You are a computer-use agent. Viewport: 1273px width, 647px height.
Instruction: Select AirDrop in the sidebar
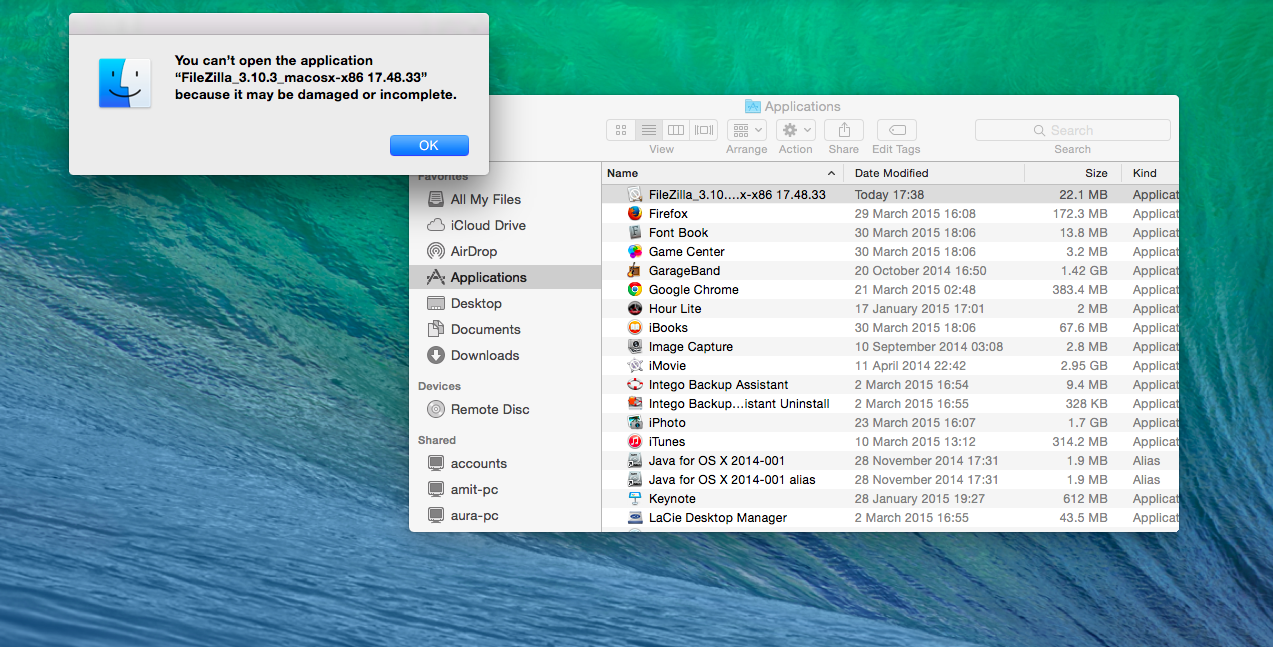coord(473,252)
